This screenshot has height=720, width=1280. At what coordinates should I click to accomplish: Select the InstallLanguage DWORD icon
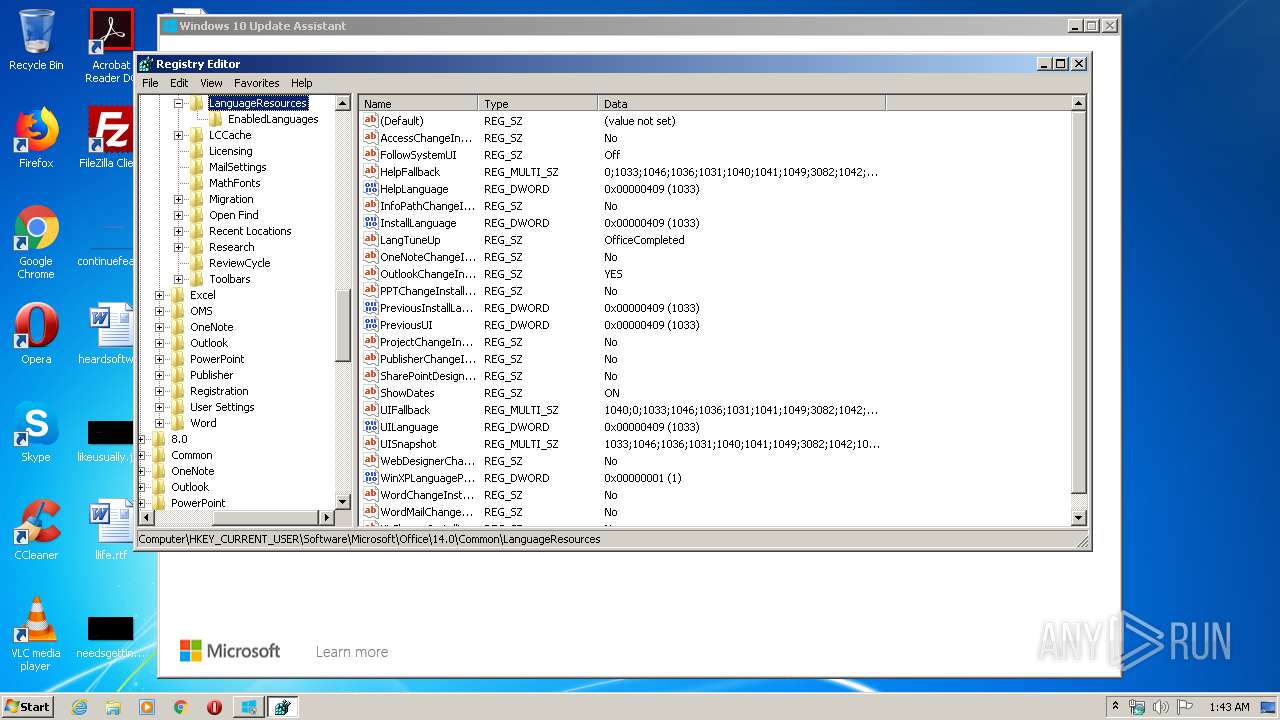click(x=370, y=223)
